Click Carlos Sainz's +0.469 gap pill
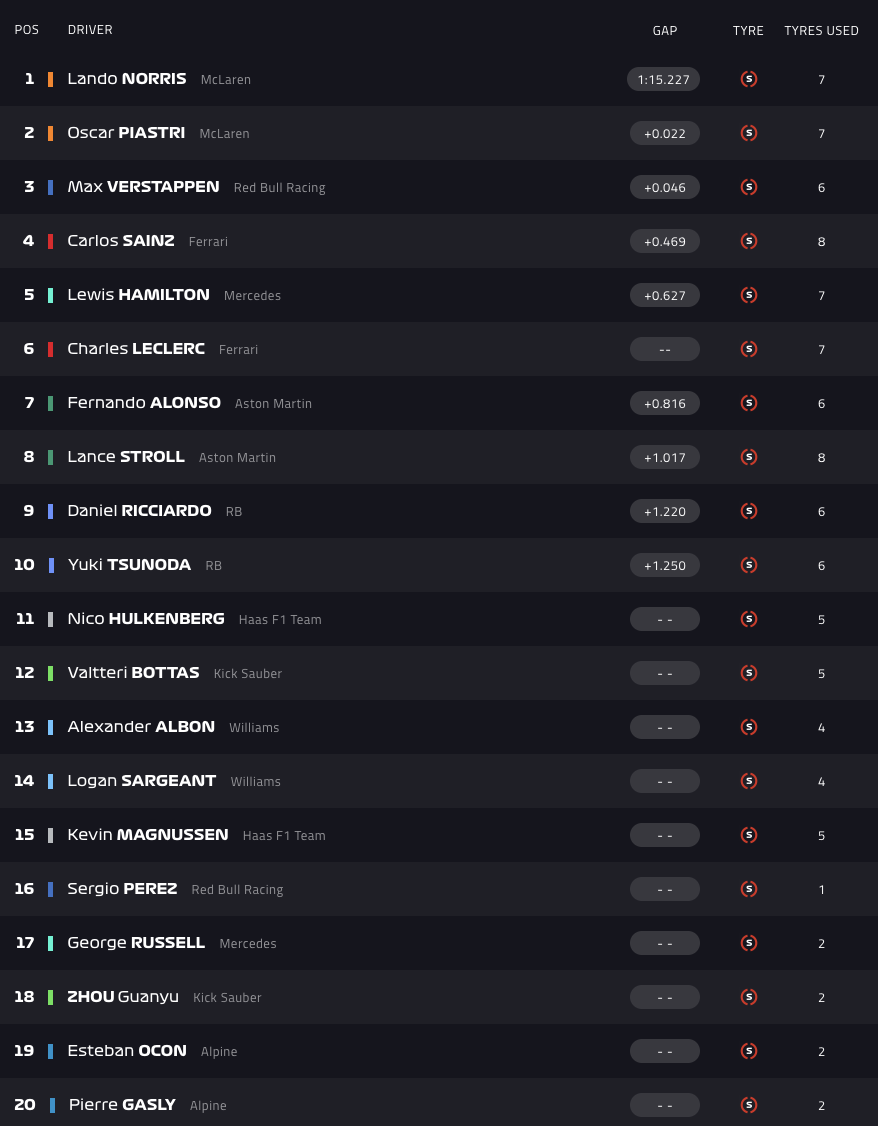The width and height of the screenshot is (878, 1126). [x=664, y=241]
